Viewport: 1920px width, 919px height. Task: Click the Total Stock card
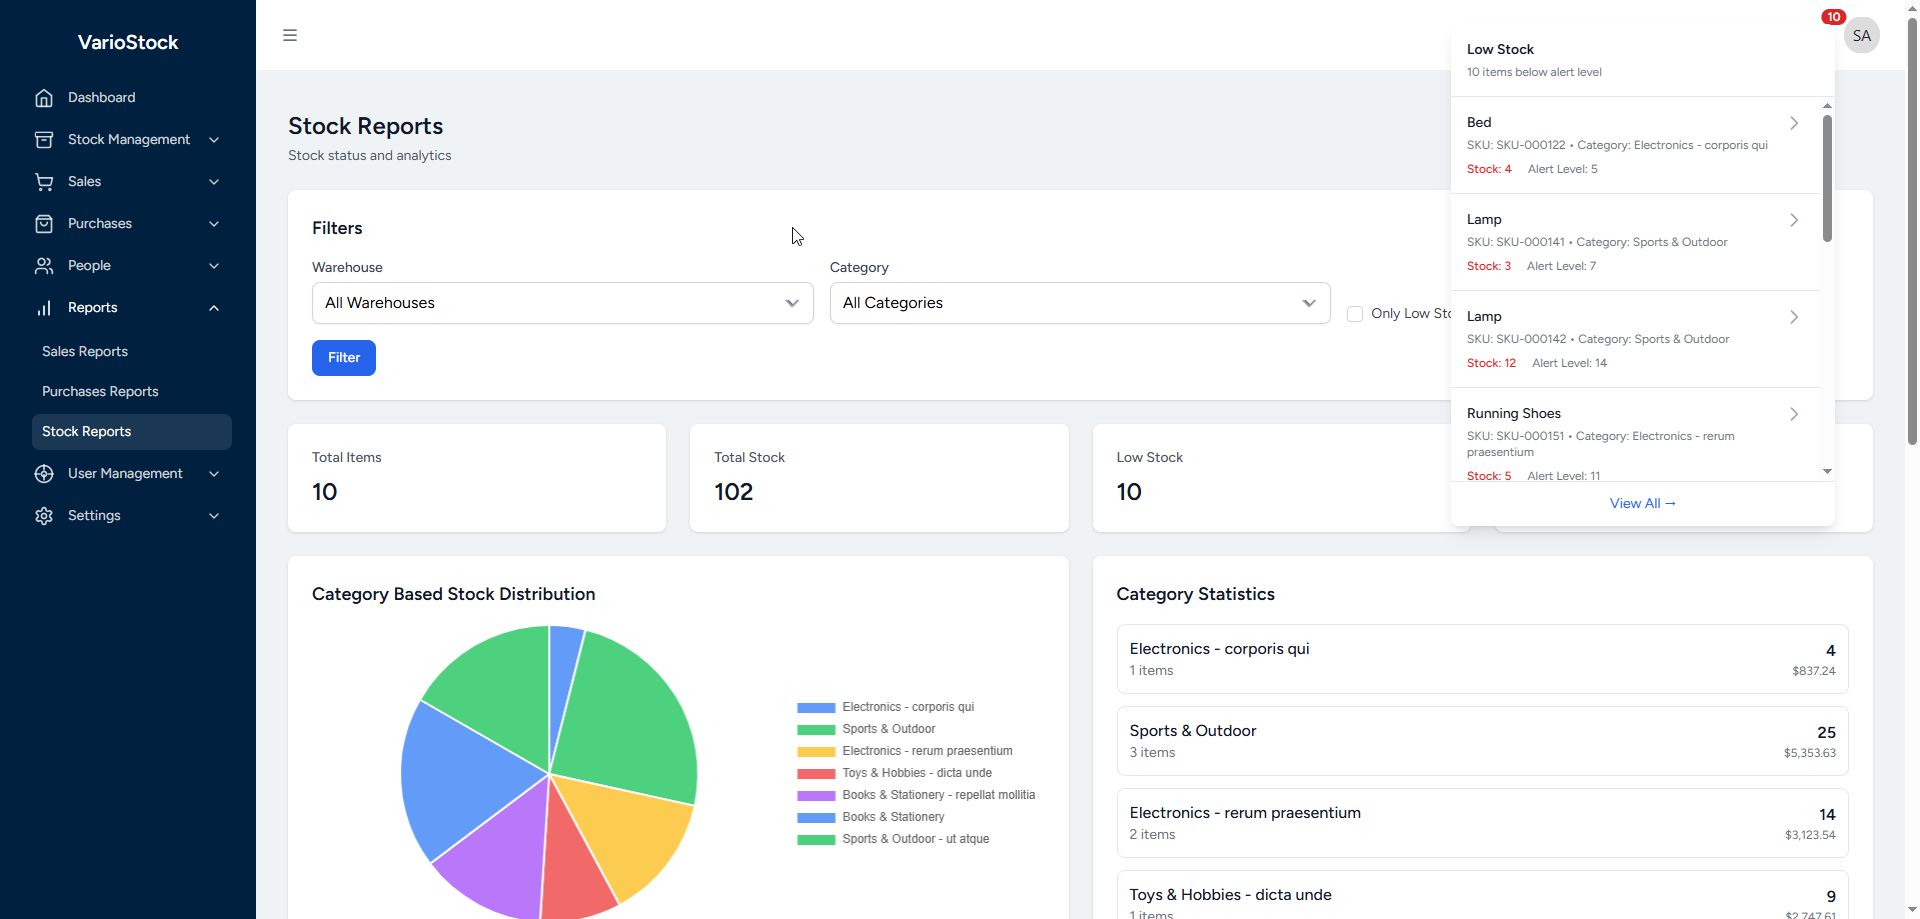[x=879, y=478]
